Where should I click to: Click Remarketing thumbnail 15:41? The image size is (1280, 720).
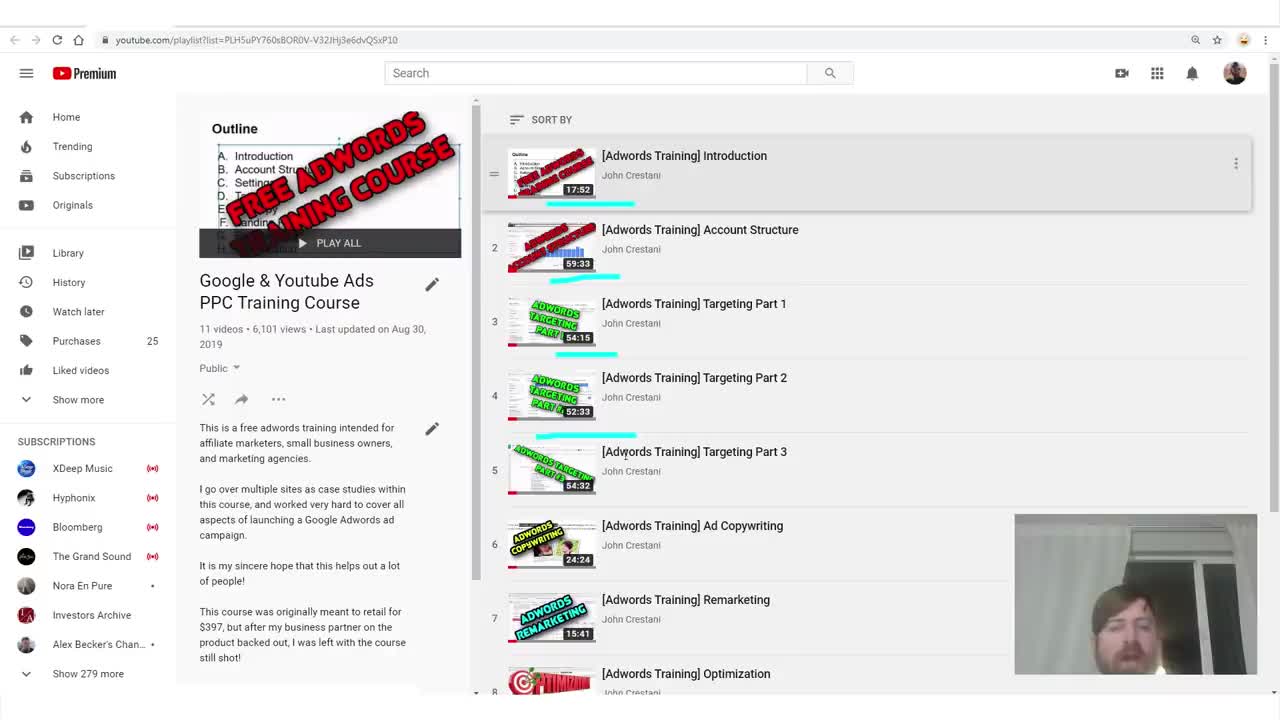[x=551, y=617]
